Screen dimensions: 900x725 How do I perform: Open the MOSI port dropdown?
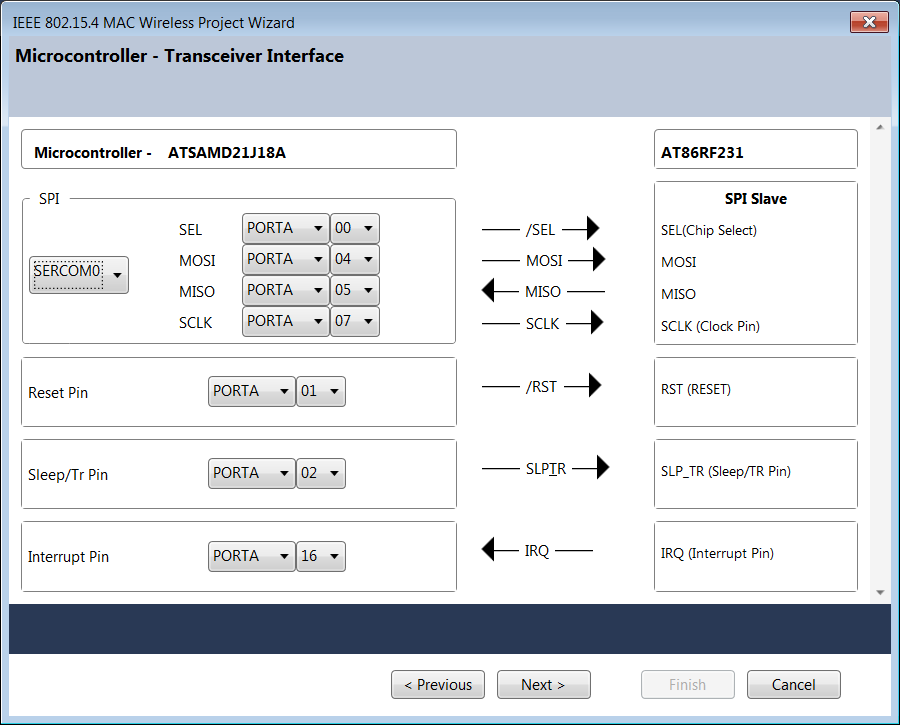click(285, 259)
